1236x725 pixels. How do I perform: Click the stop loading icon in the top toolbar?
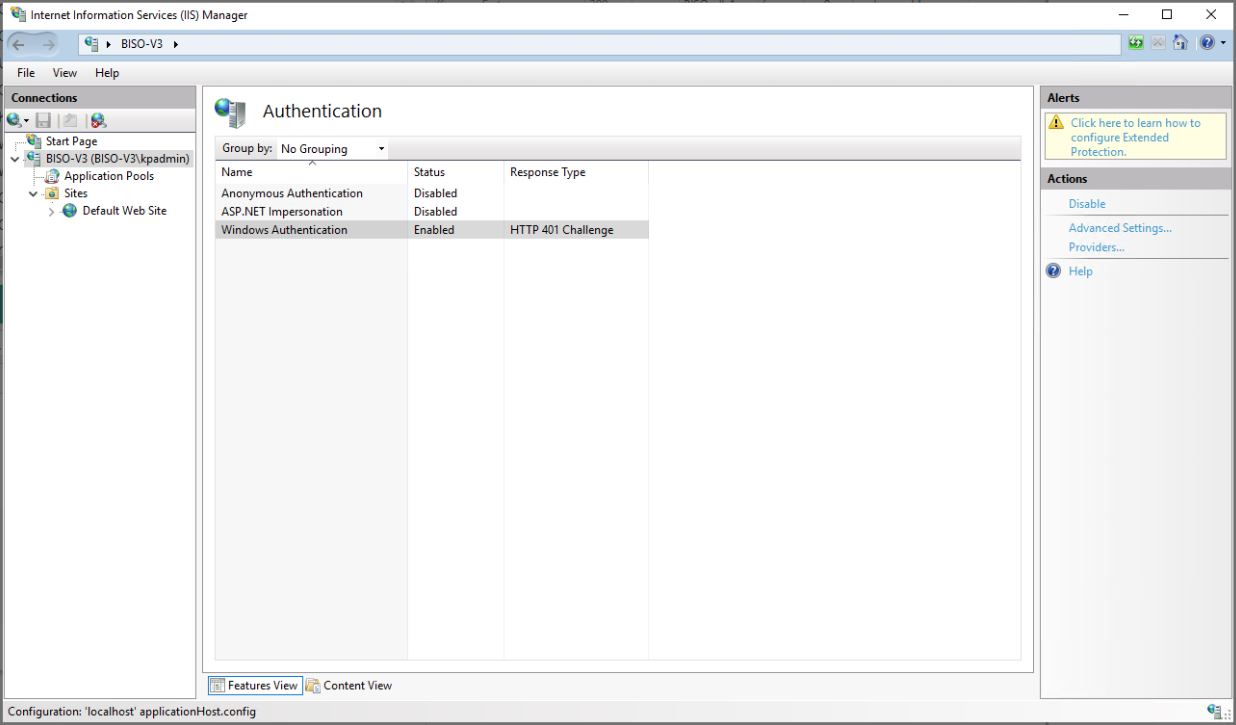click(x=1158, y=43)
